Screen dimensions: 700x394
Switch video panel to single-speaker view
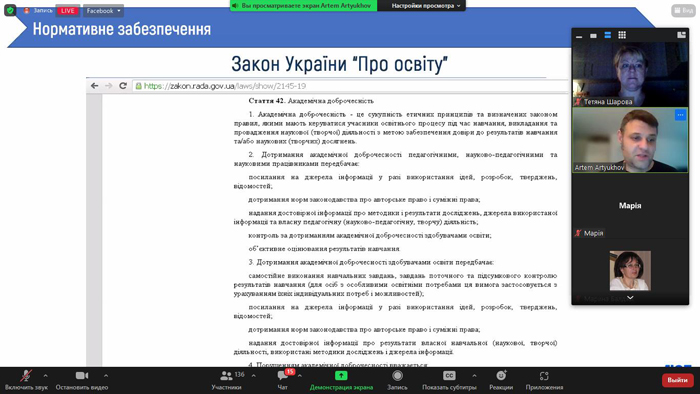pos(593,36)
